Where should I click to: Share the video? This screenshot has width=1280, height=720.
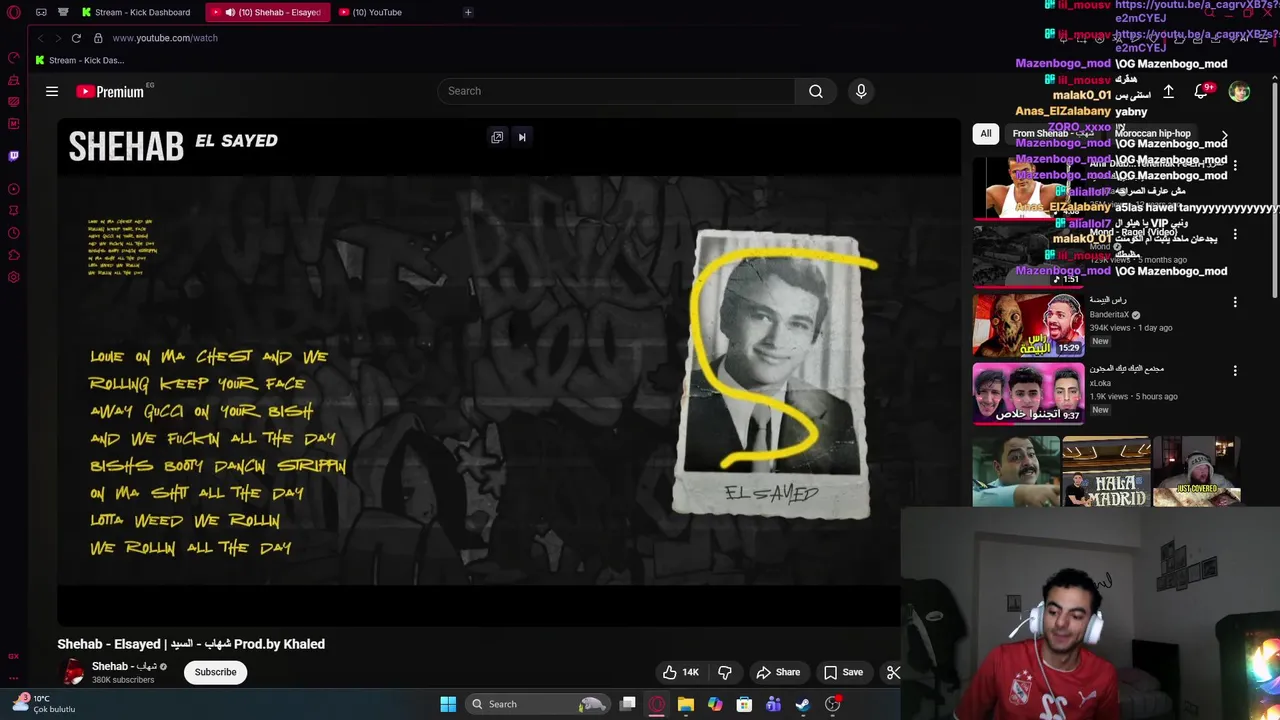[x=778, y=672]
